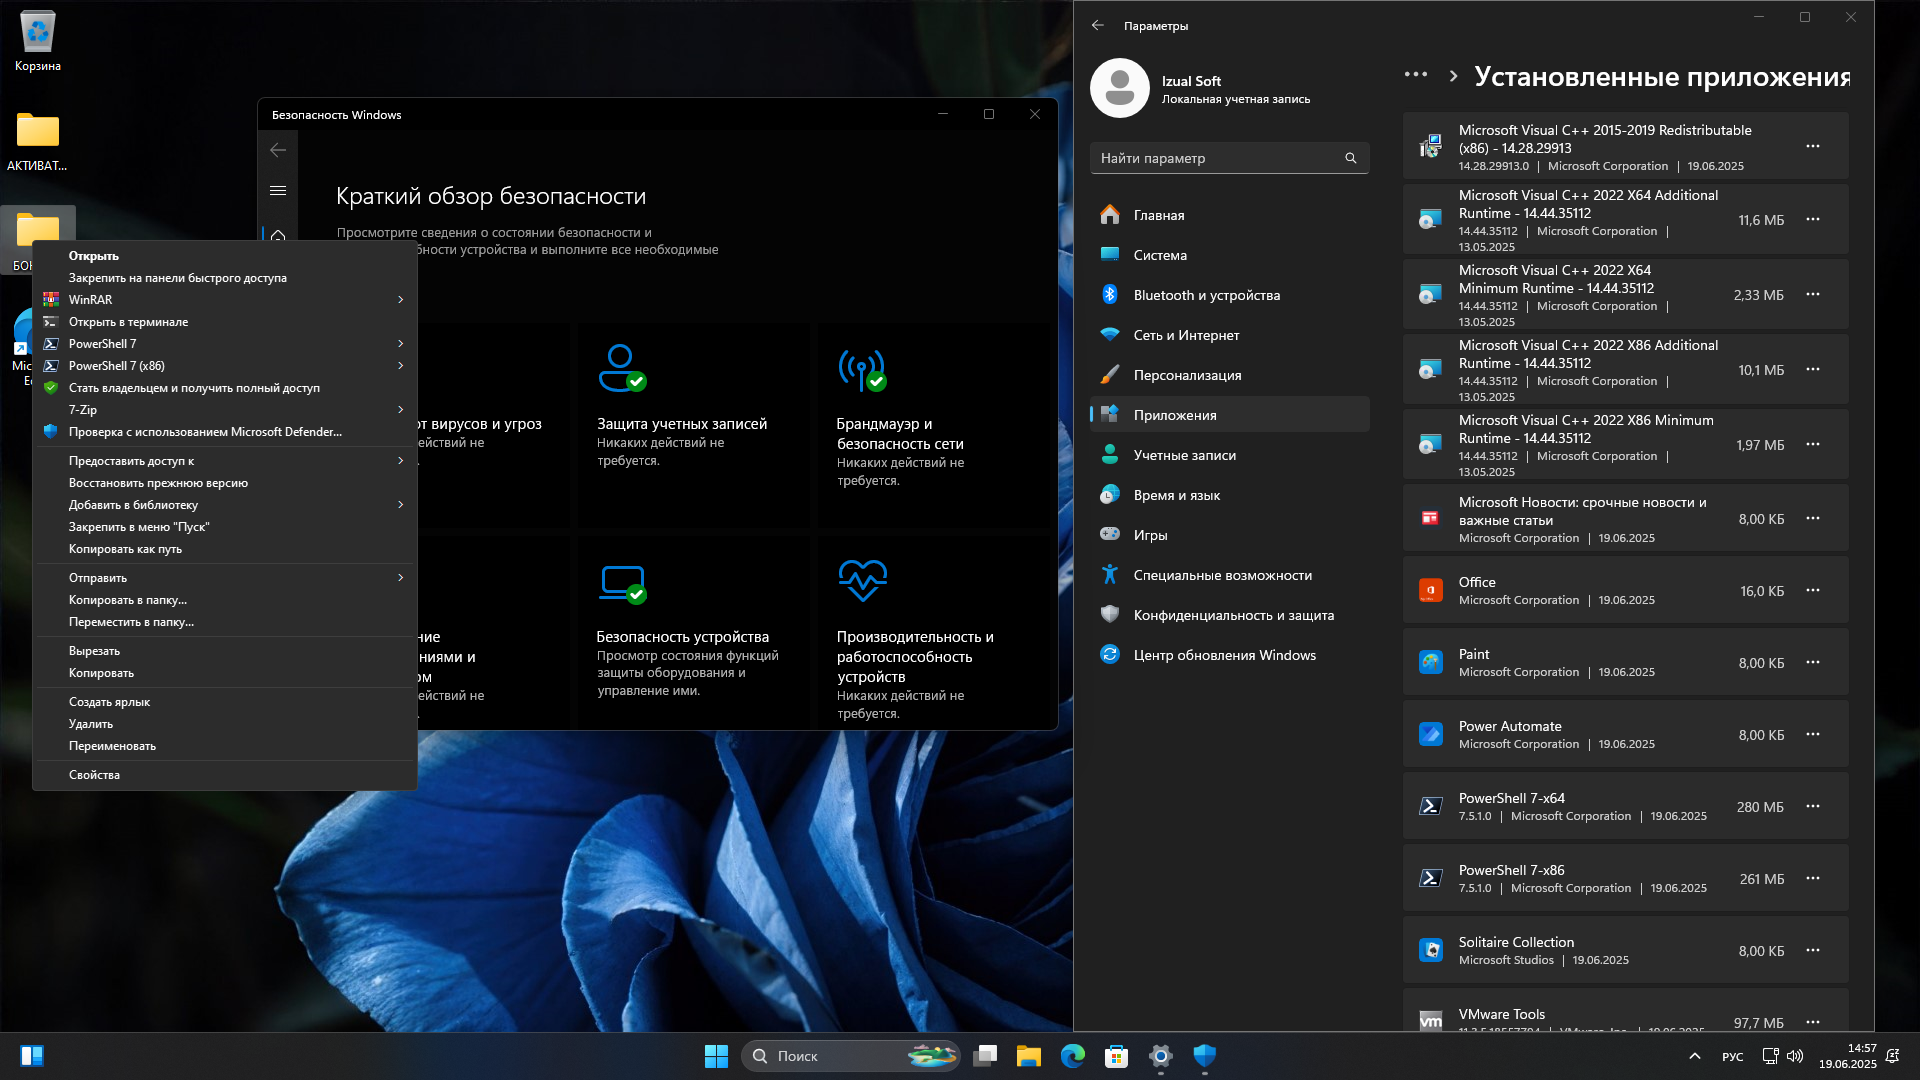The height and width of the screenshot is (1080, 1920).
Task: Open Account protection tile icon
Action: 622,367
